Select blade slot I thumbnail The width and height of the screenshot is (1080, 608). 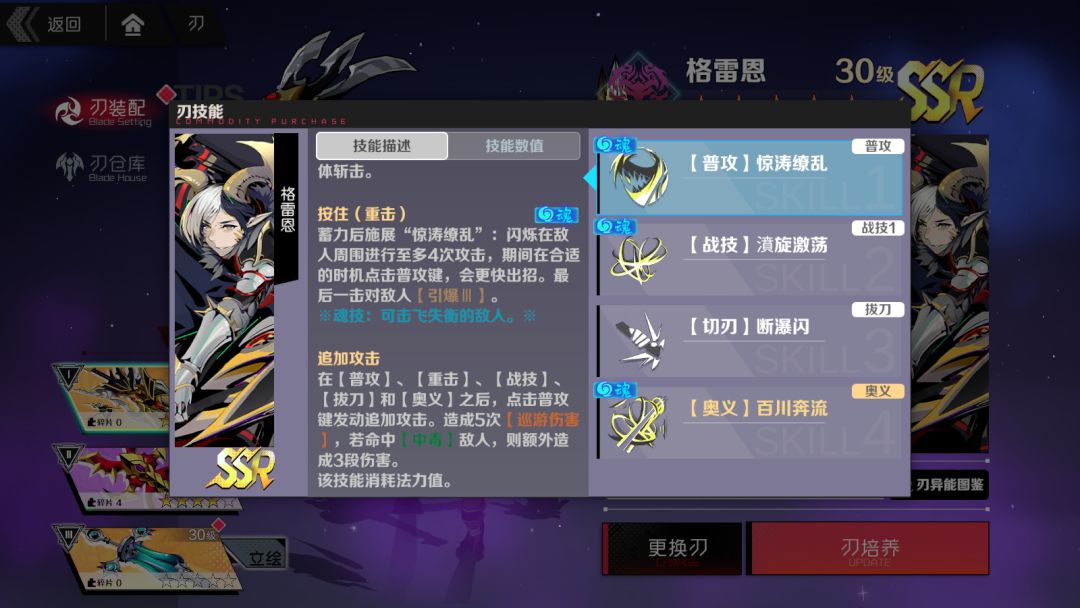(x=112, y=397)
